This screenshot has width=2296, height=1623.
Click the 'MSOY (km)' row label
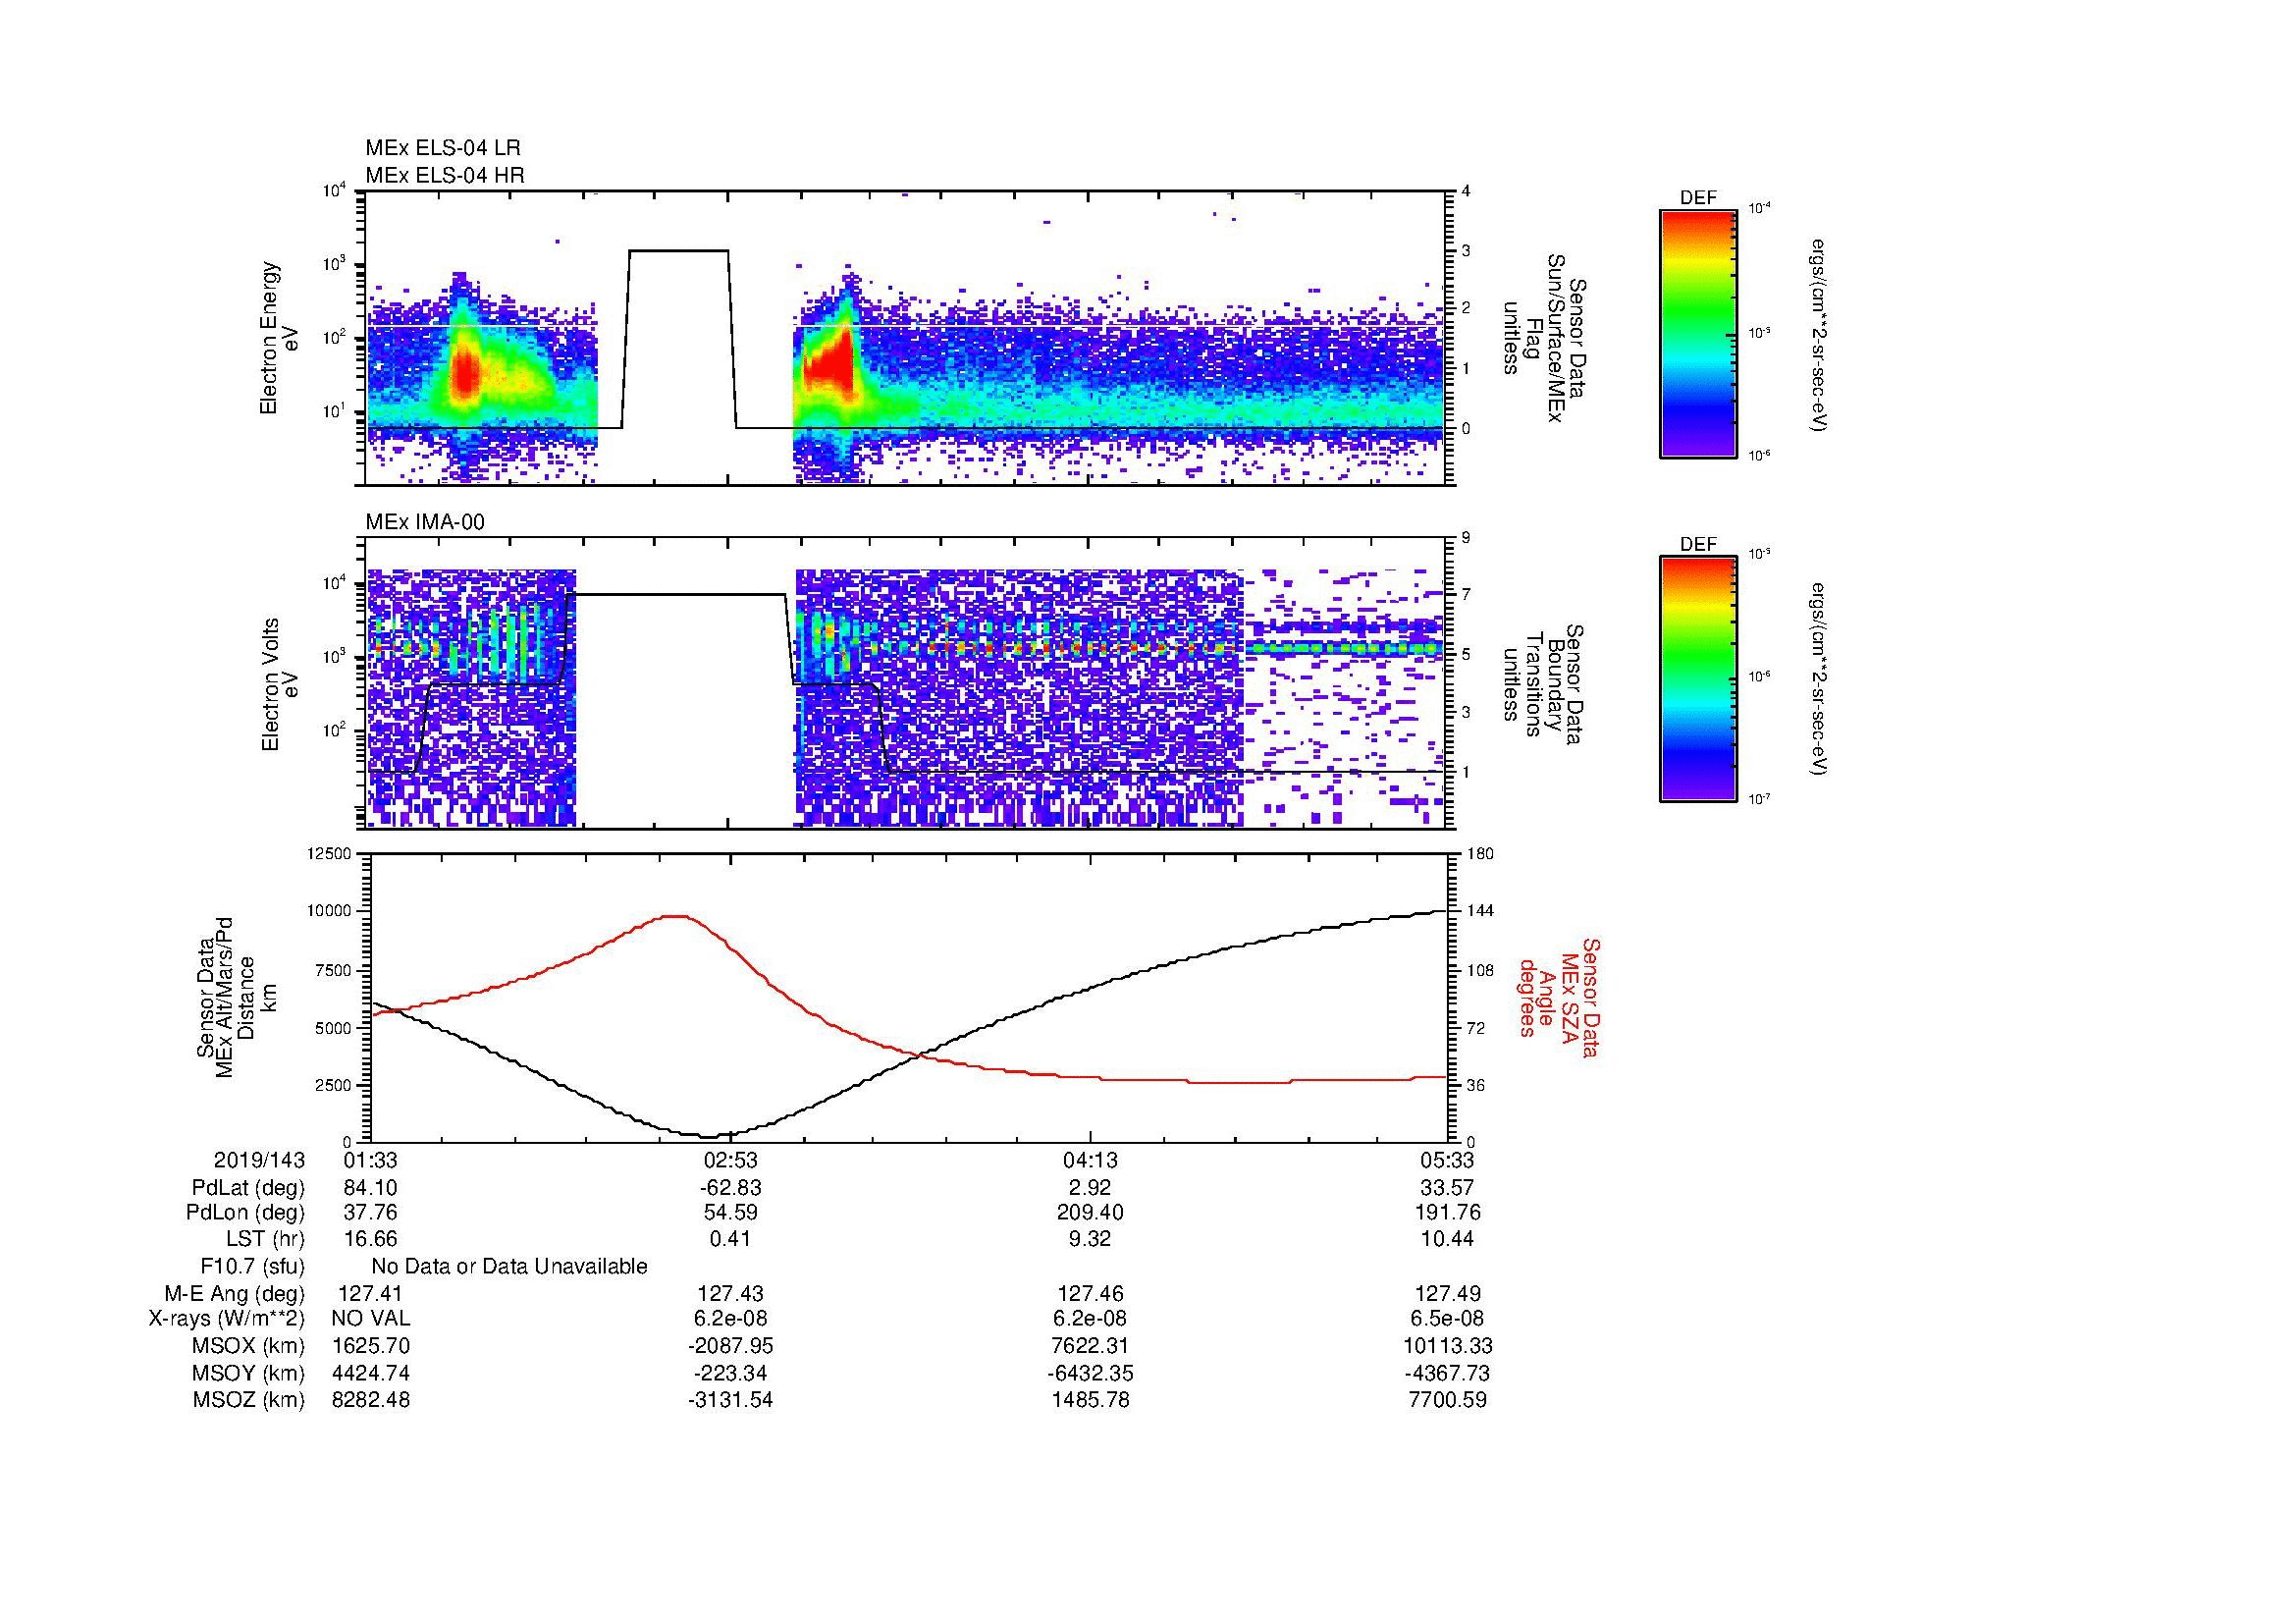pyautogui.click(x=249, y=1373)
